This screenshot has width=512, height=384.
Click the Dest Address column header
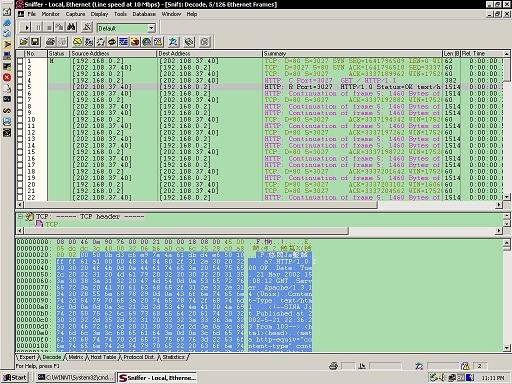tap(209, 53)
